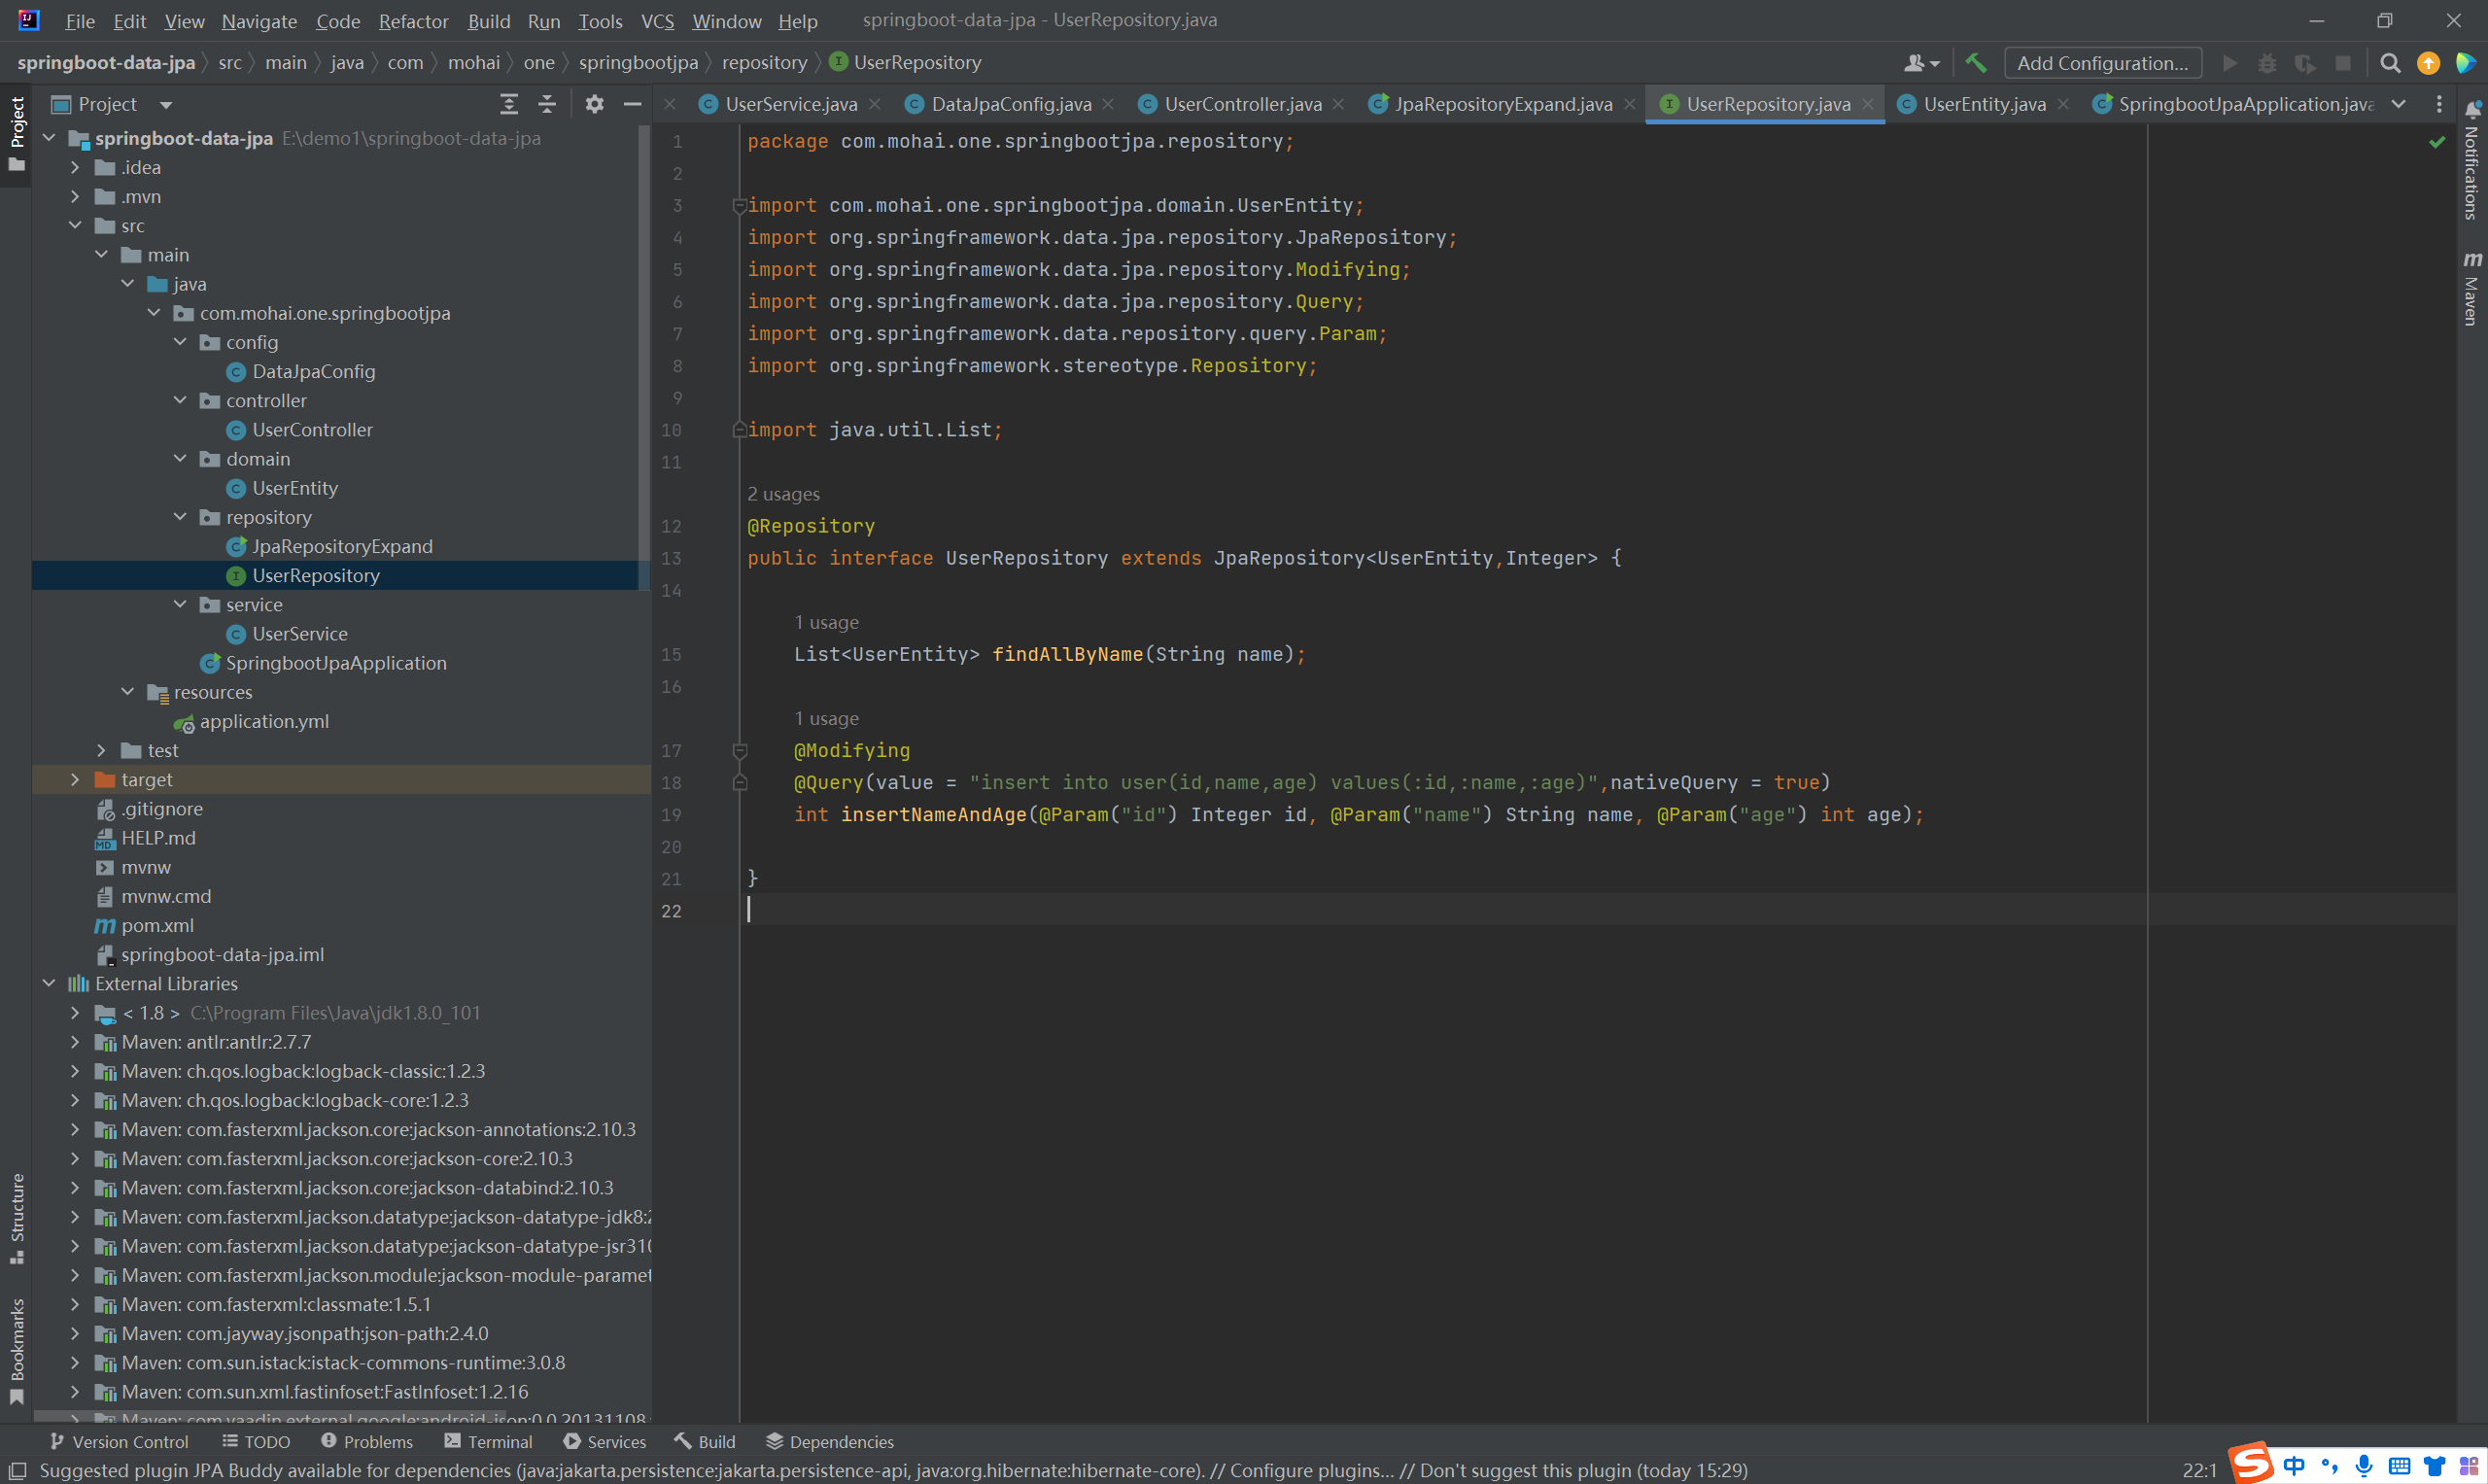Expand the target folder
2488x1484 pixels.
(75, 779)
